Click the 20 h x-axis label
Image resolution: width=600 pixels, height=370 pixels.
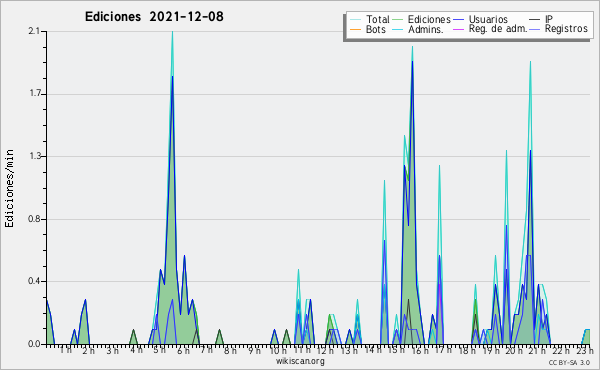514,350
